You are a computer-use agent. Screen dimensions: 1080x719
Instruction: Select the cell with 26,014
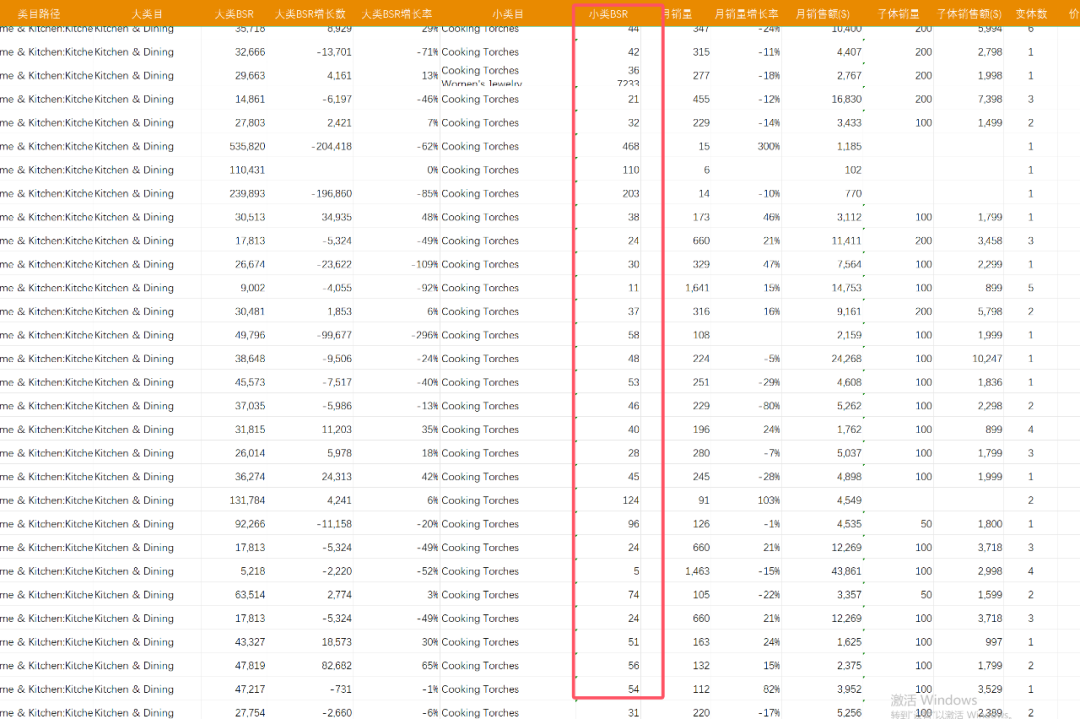click(x=250, y=453)
